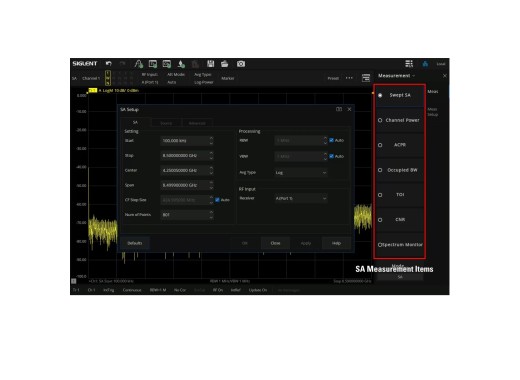This screenshot has height=380, width=520.
Task: Select the Channel Power measurement
Action: 400,120
